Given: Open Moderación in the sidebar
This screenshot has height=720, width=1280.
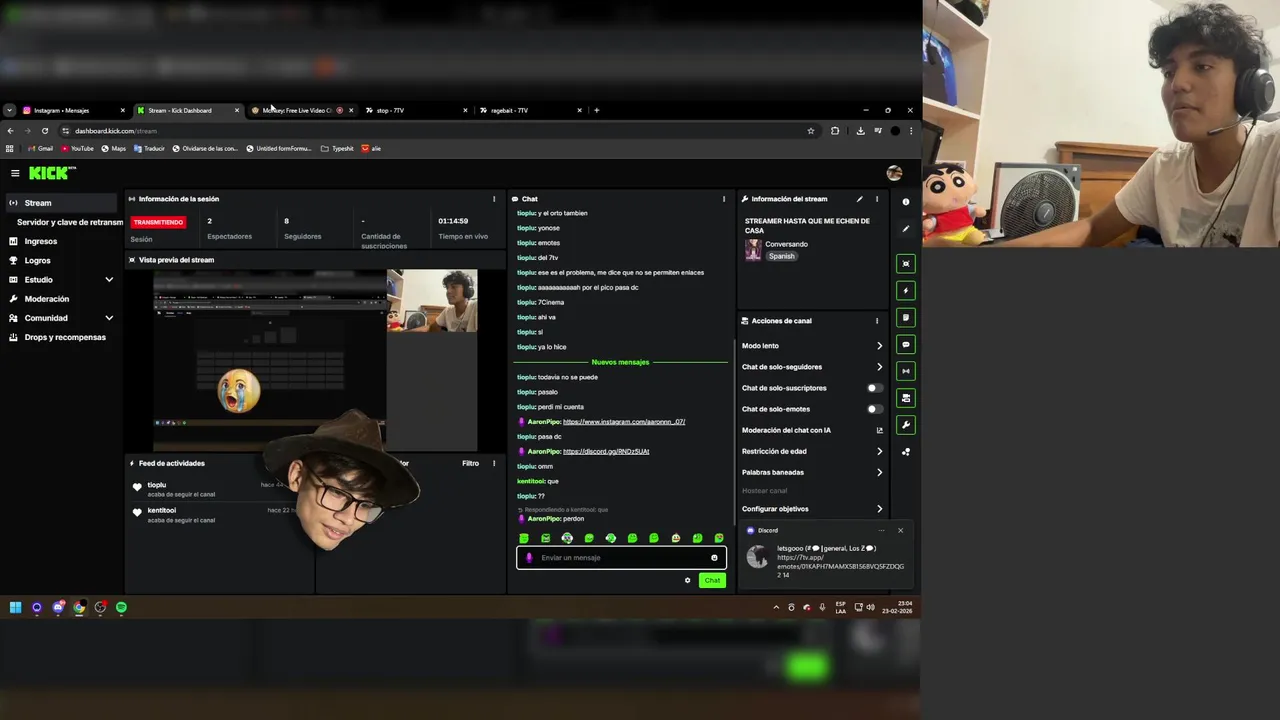Looking at the screenshot, I should 47,299.
